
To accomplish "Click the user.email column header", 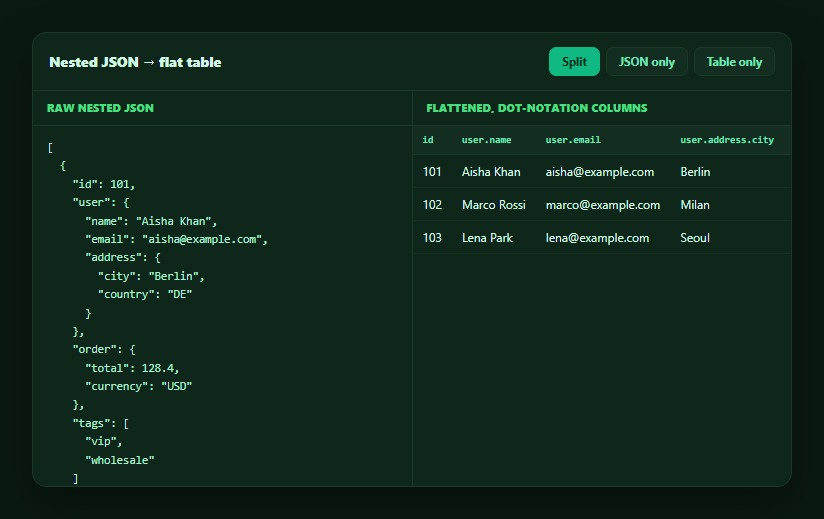I will pyautogui.click(x=573, y=140).
